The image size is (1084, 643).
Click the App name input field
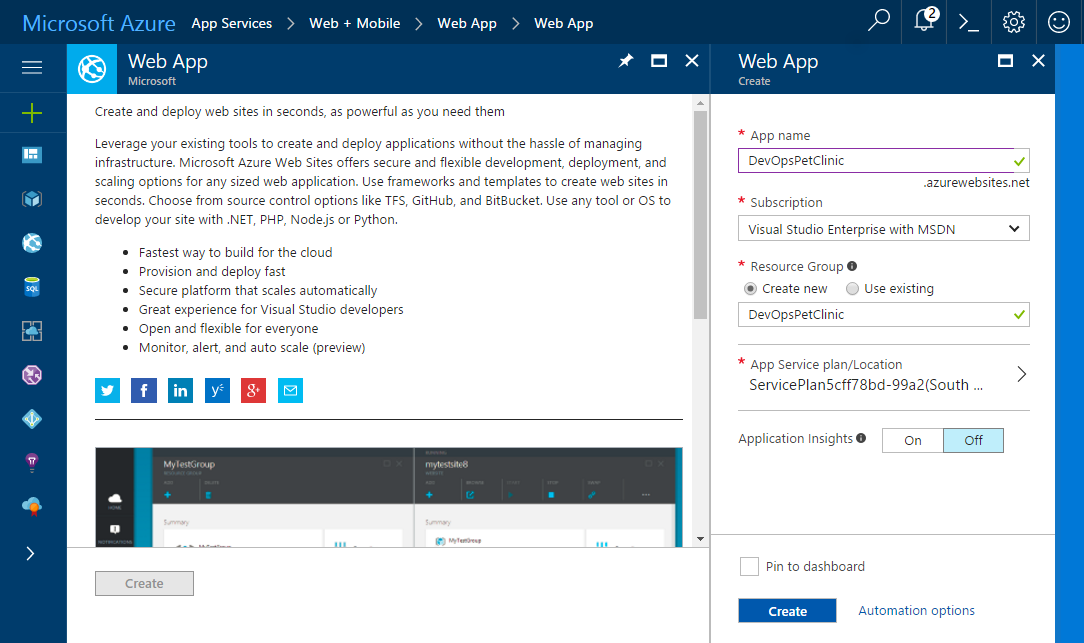click(884, 160)
